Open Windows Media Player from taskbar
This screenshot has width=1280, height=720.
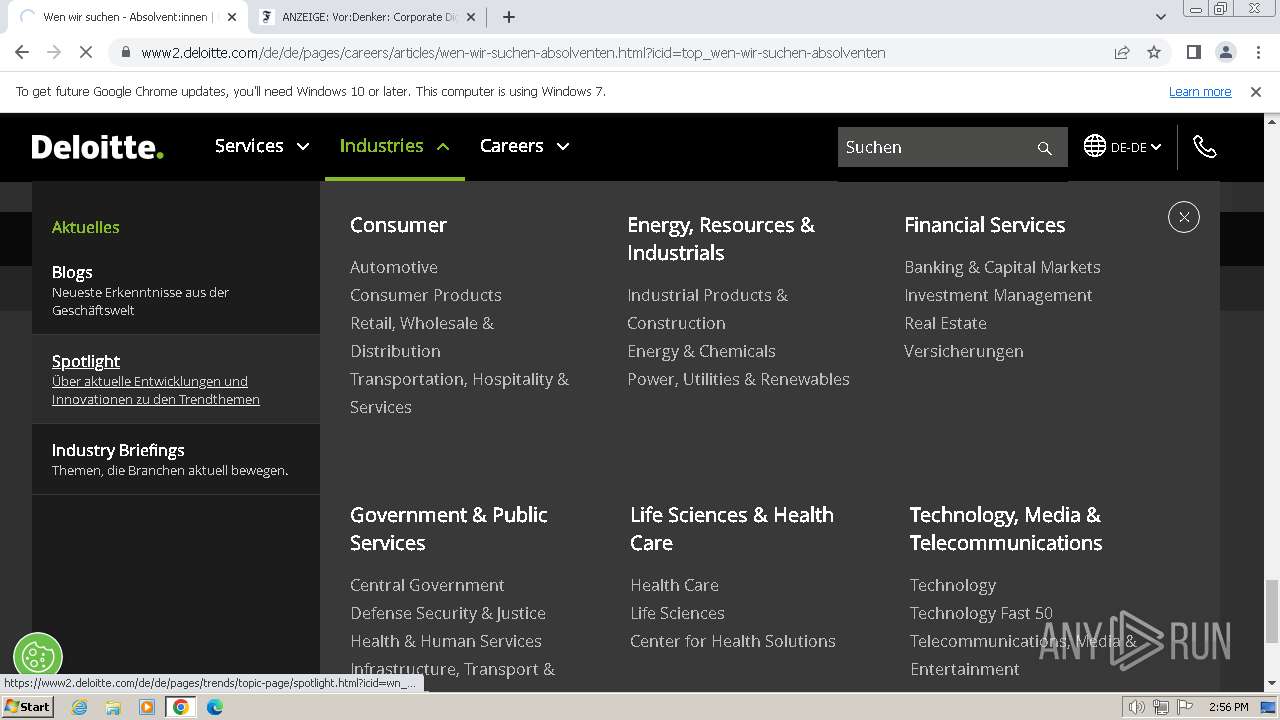(x=147, y=707)
